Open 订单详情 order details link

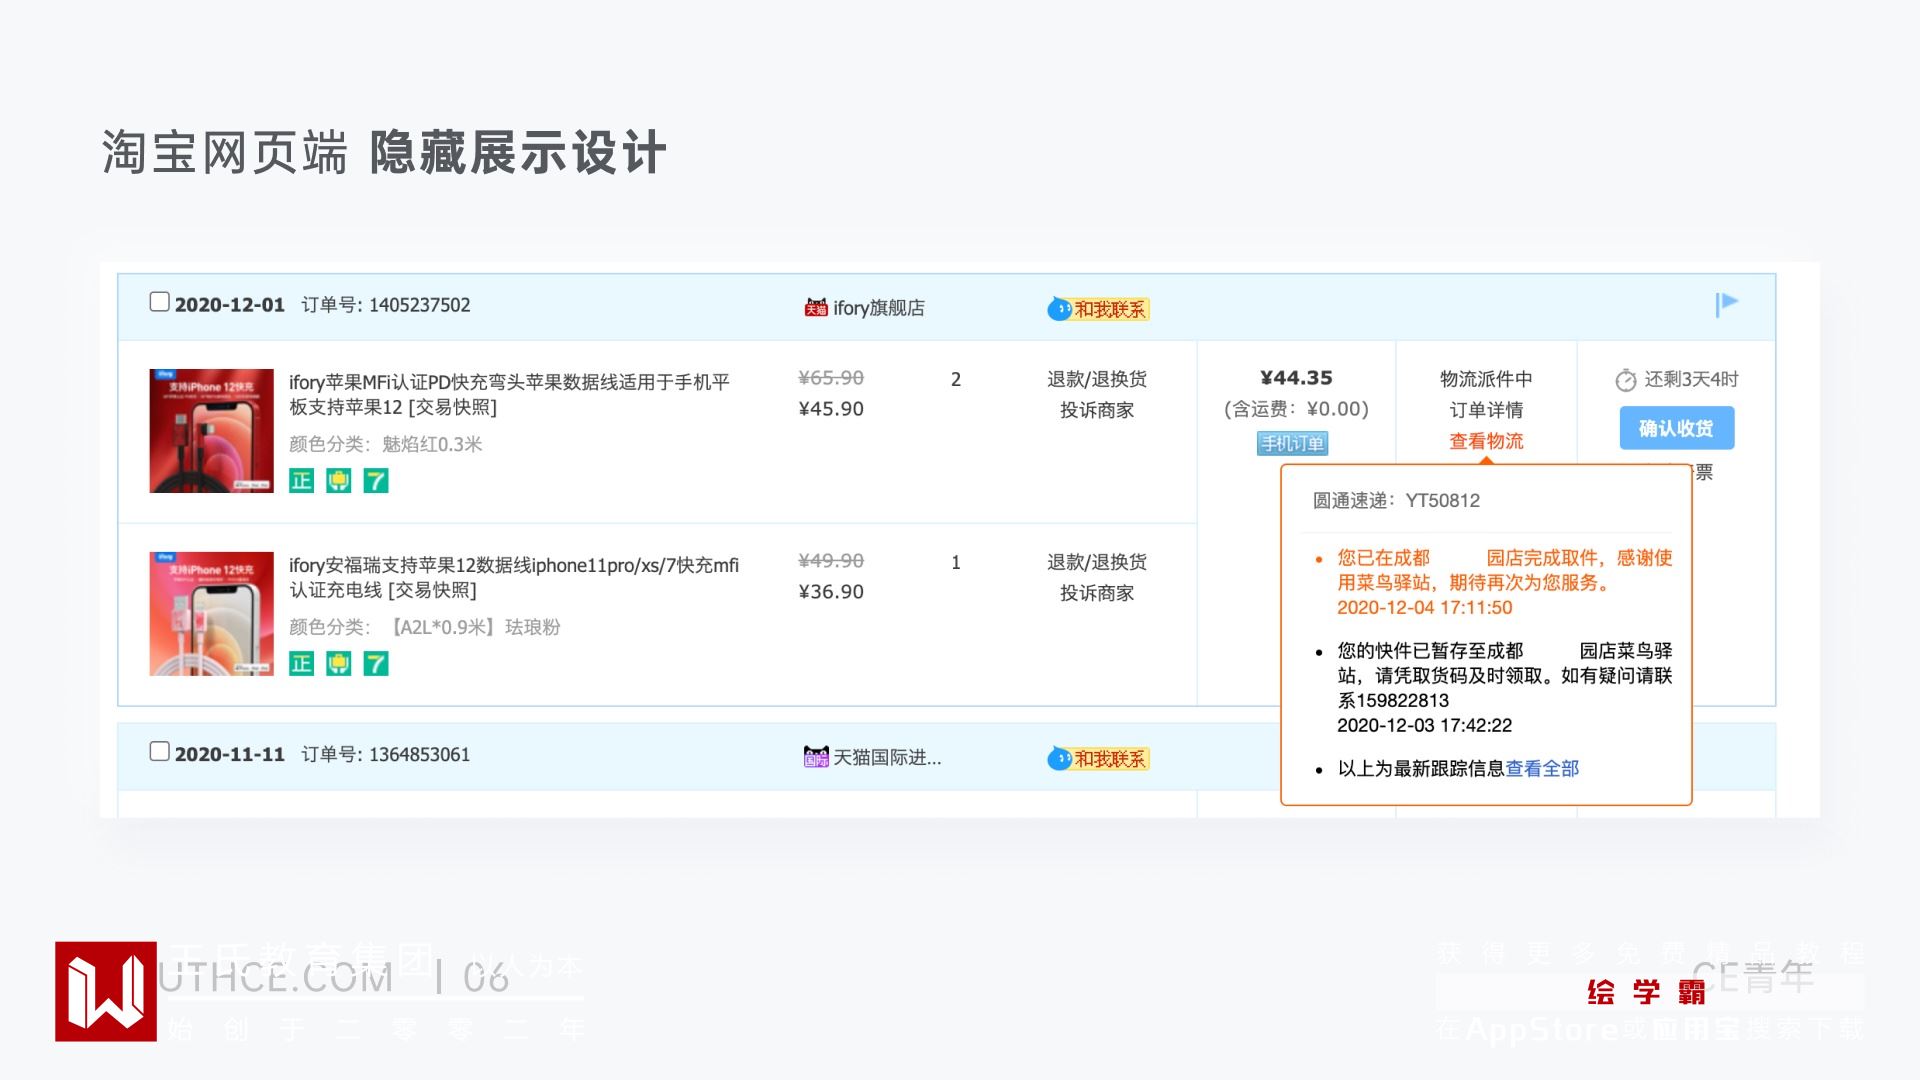1486,410
